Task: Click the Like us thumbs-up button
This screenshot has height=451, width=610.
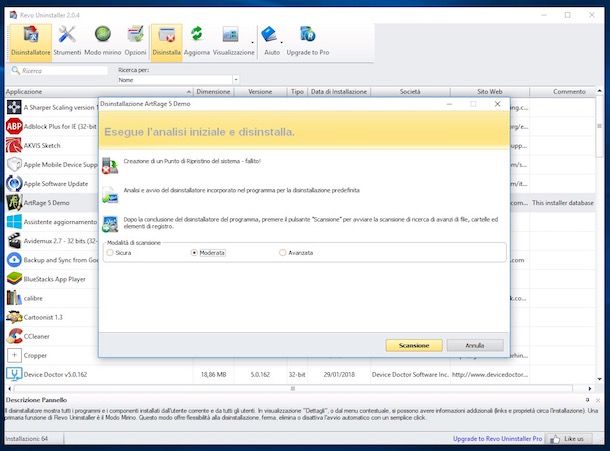Action: point(569,439)
